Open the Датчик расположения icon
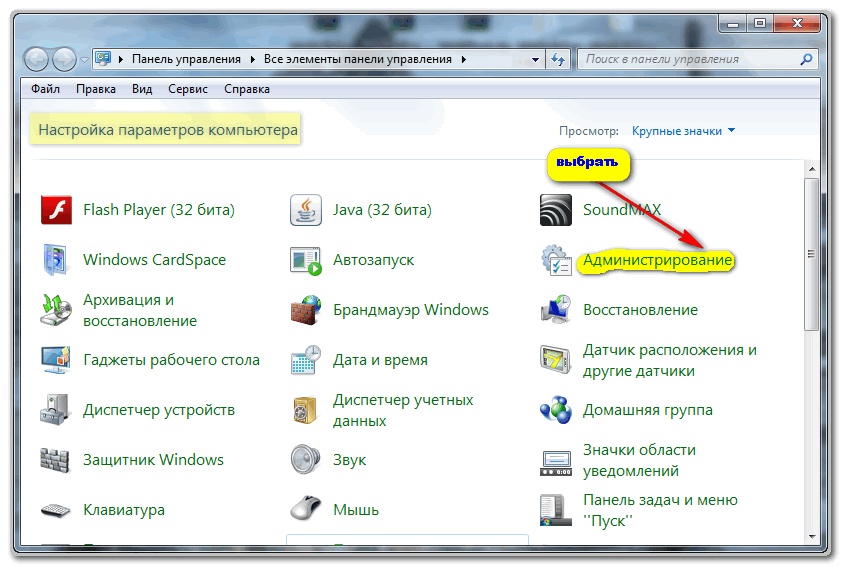 tap(555, 360)
